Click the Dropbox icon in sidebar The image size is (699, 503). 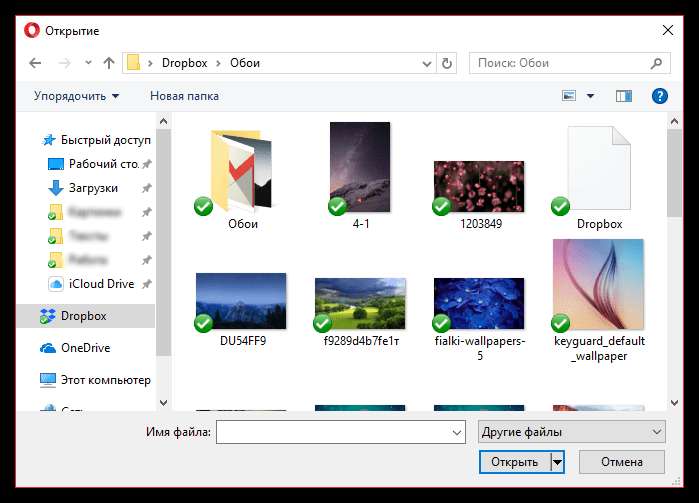click(47, 316)
